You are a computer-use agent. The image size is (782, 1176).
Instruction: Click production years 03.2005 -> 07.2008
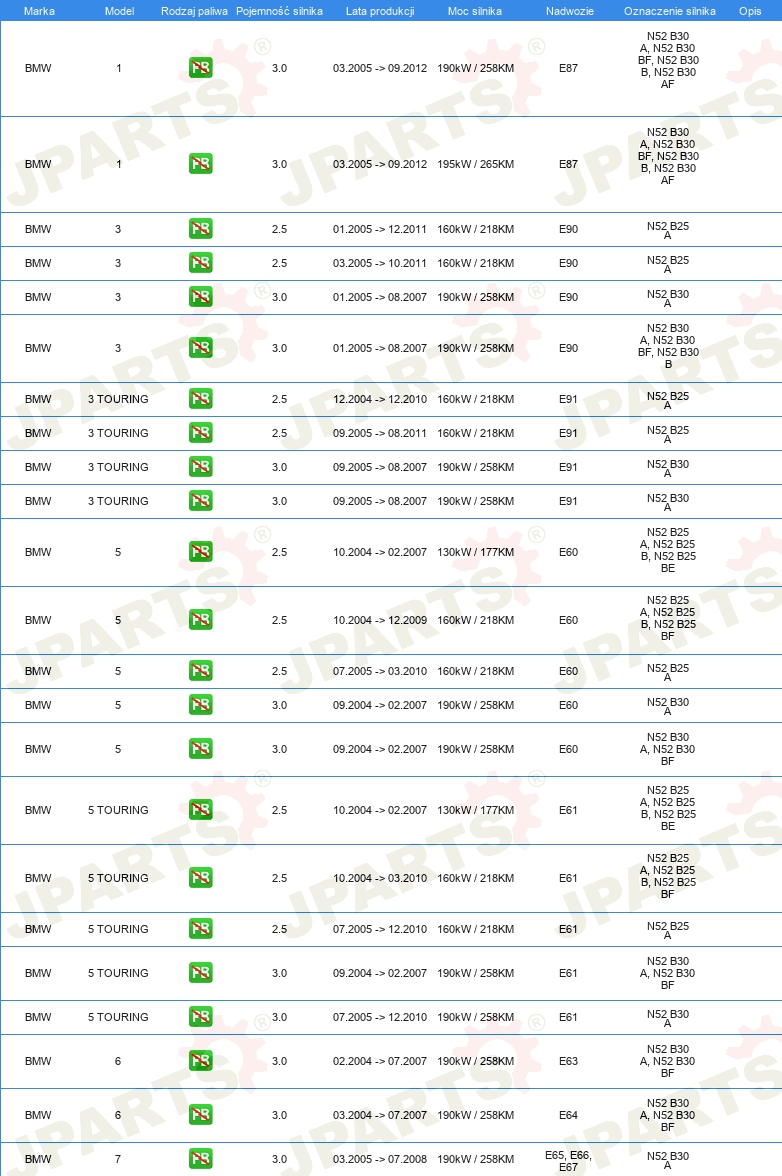(380, 1159)
